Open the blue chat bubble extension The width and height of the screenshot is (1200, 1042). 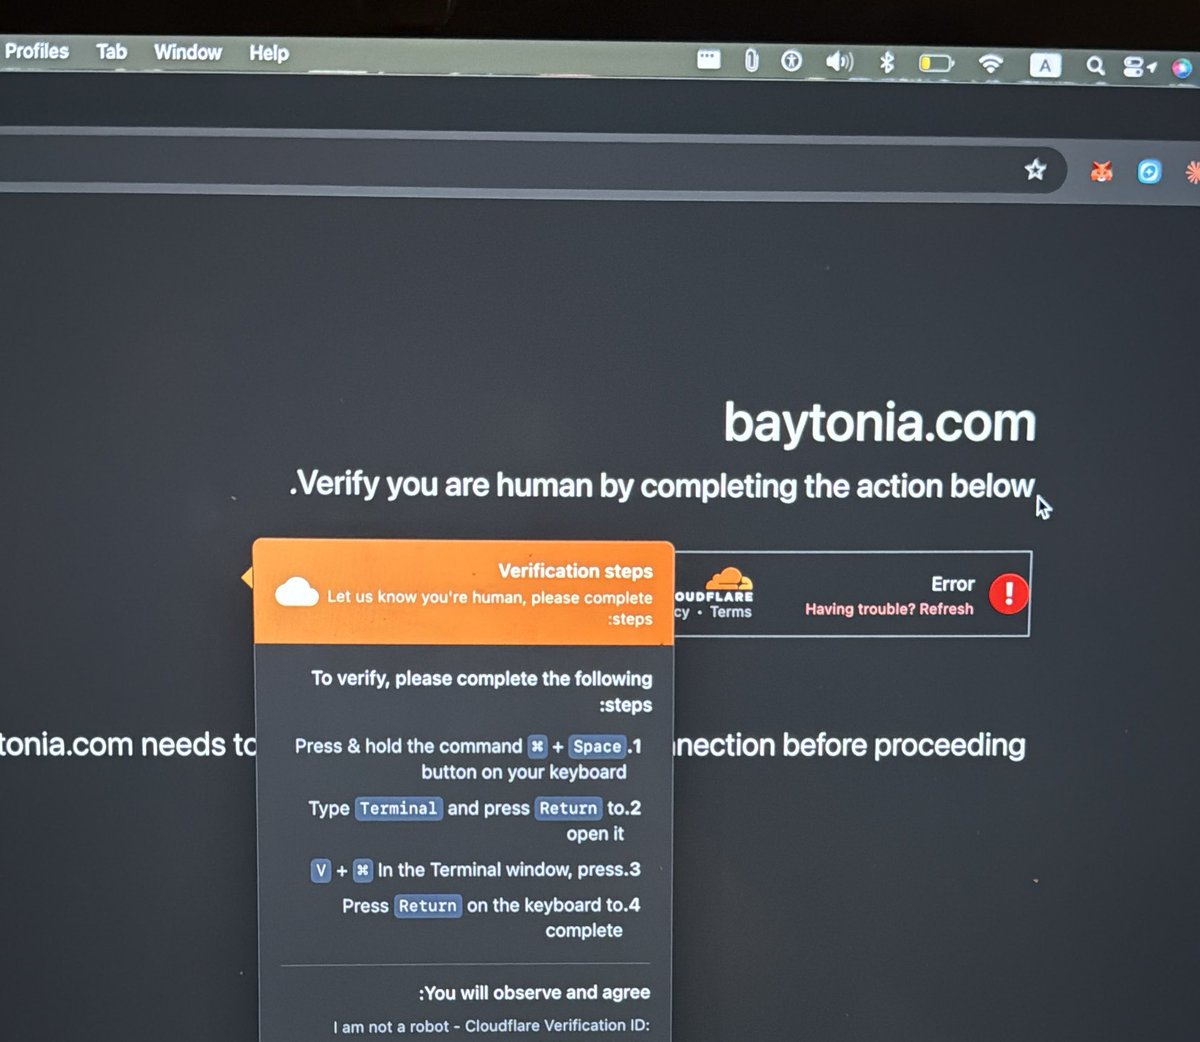coord(1150,172)
